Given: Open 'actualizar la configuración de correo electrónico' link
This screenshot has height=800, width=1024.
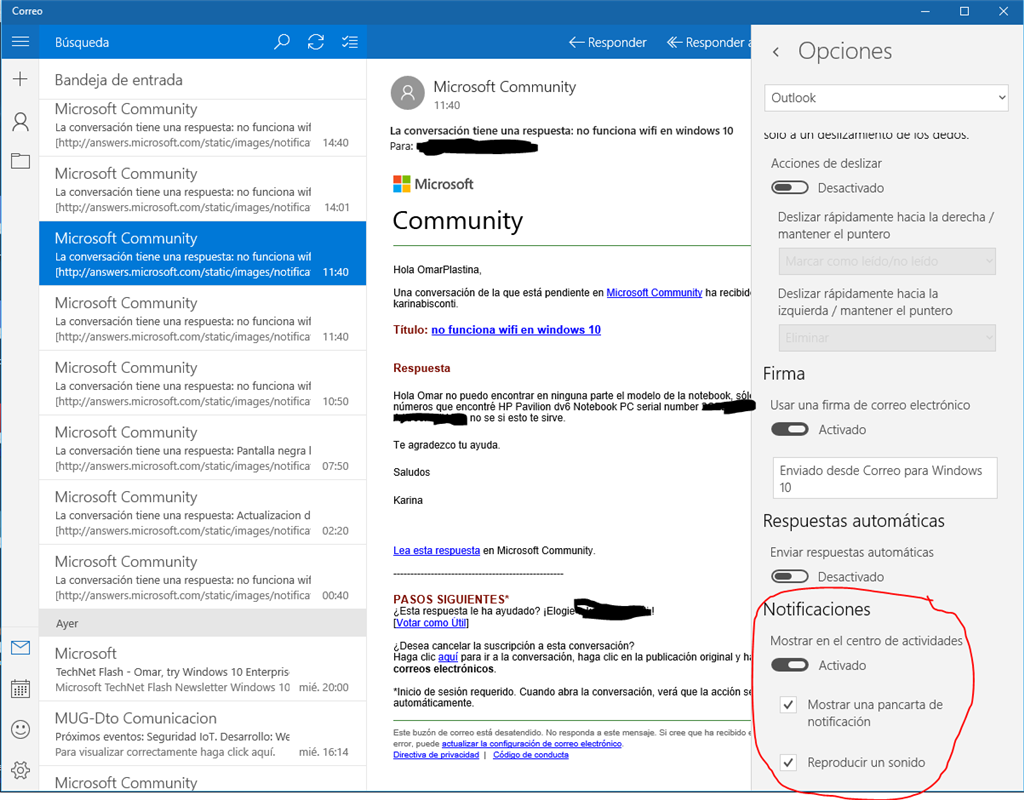Looking at the screenshot, I should click(532, 744).
